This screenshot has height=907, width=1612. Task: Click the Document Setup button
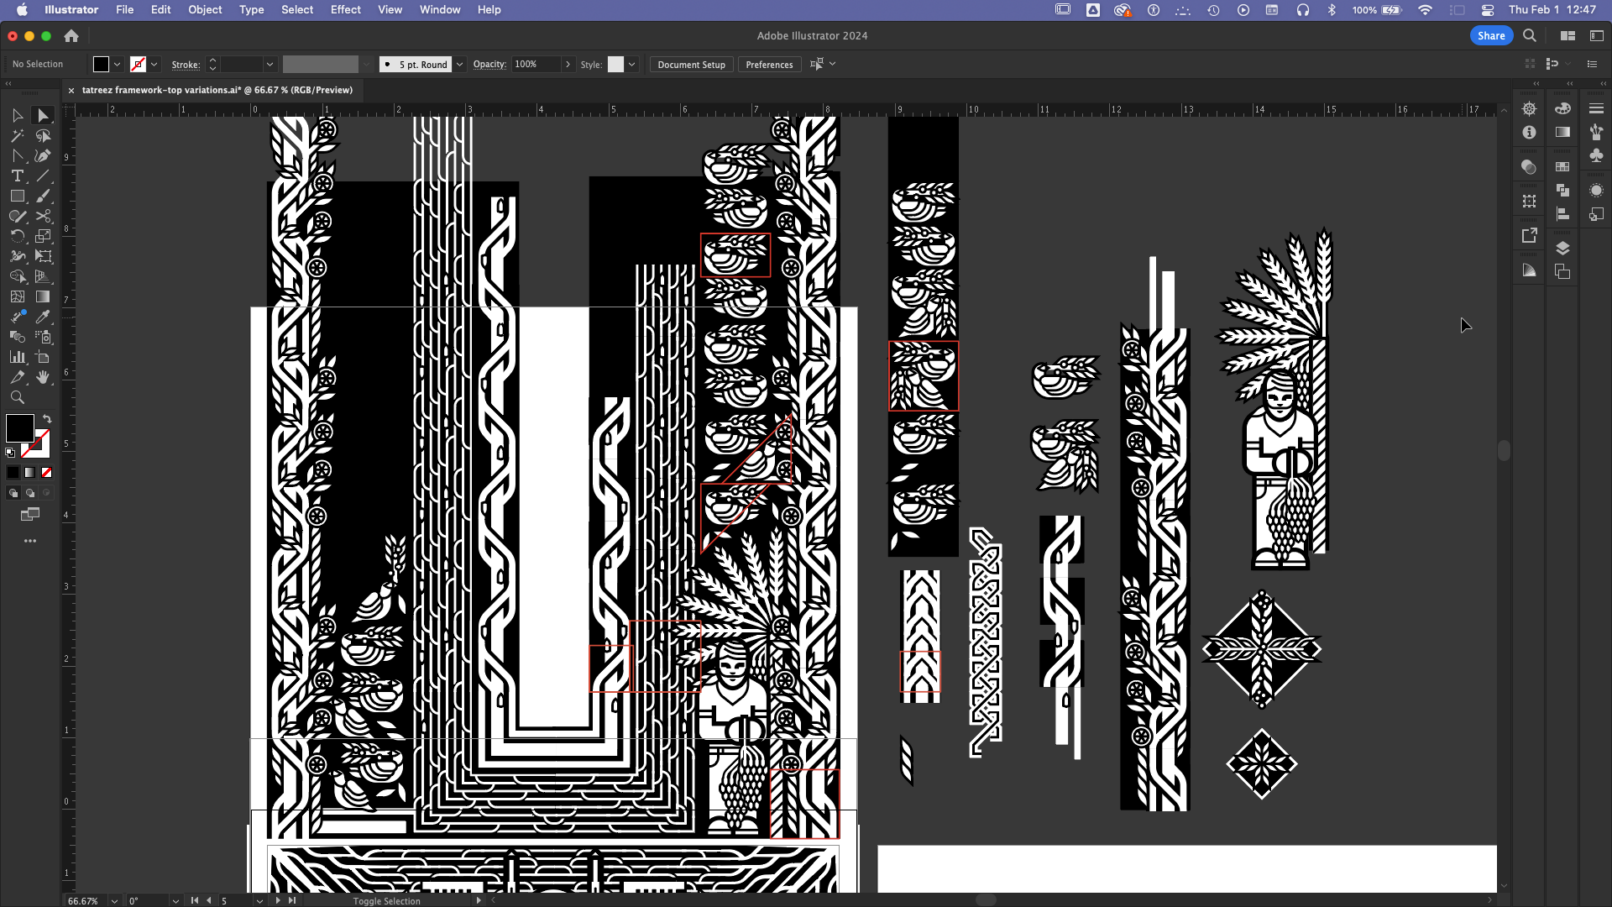(x=691, y=65)
